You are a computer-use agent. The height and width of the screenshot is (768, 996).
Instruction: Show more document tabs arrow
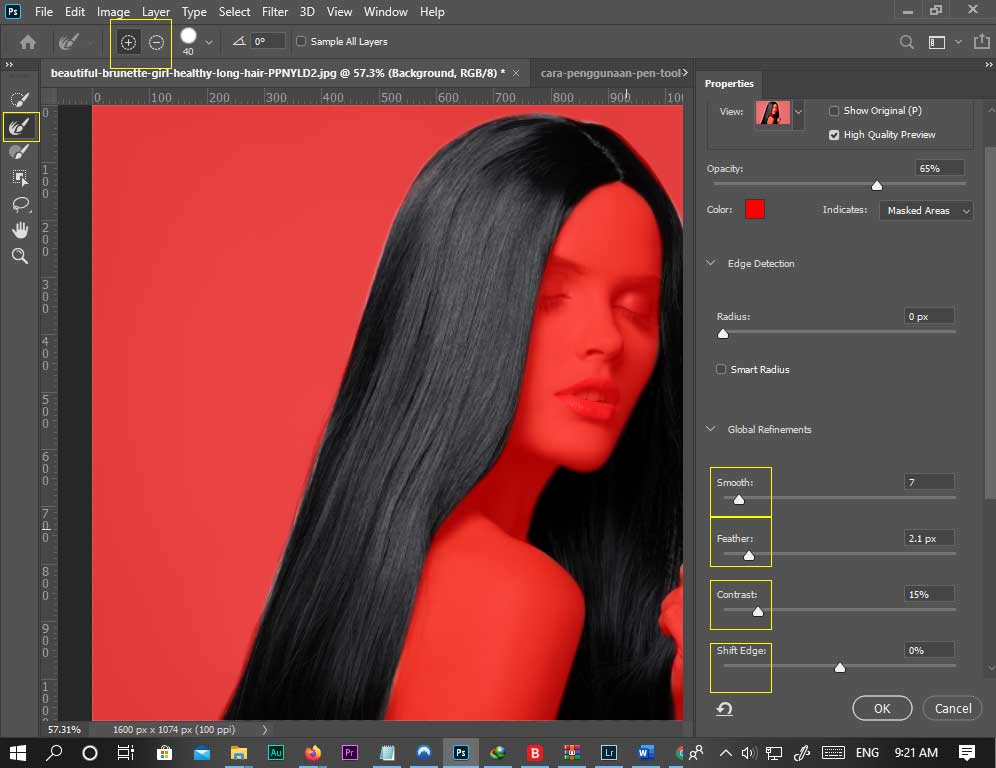coord(685,73)
